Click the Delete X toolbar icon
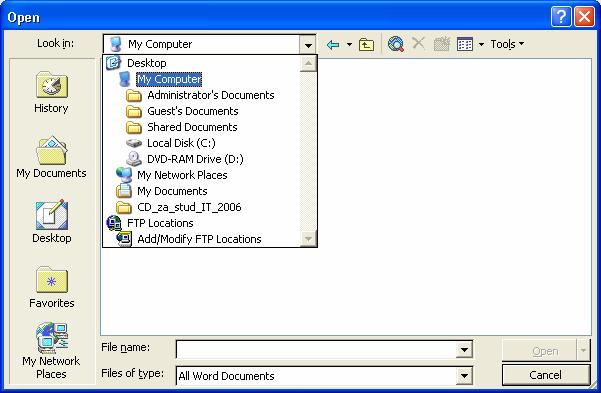 pyautogui.click(x=419, y=44)
